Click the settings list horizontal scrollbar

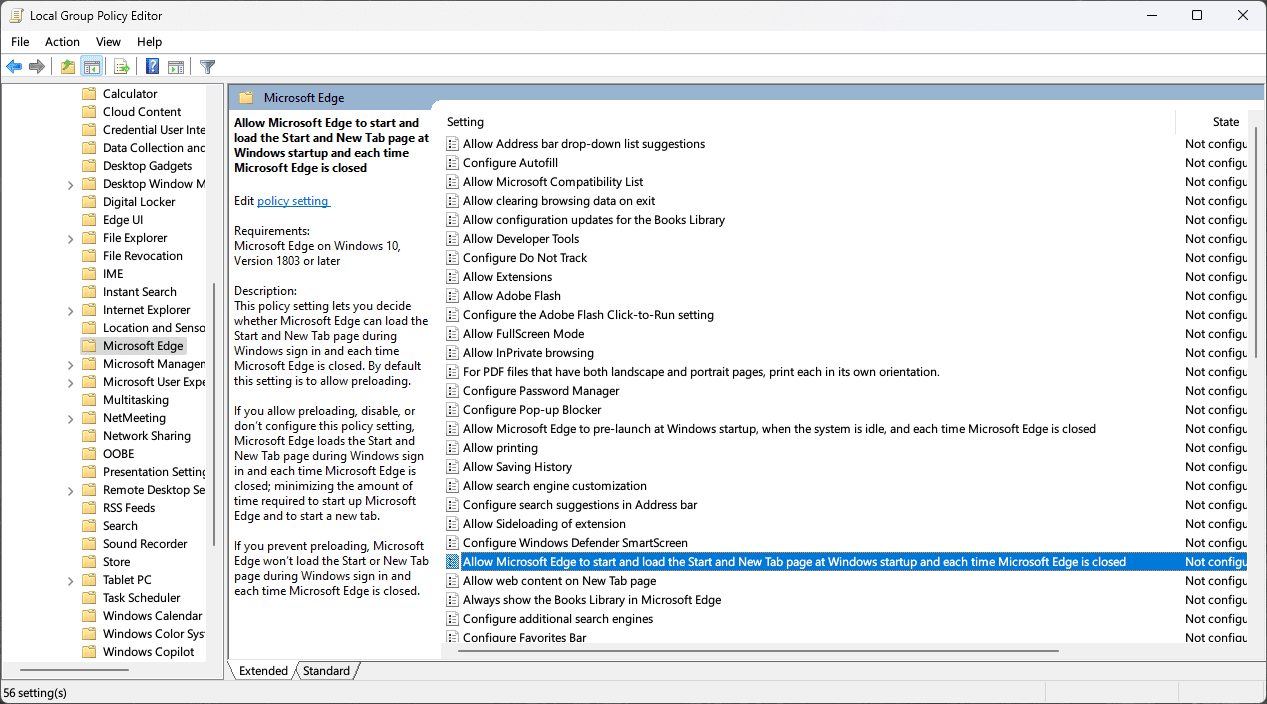[x=758, y=651]
